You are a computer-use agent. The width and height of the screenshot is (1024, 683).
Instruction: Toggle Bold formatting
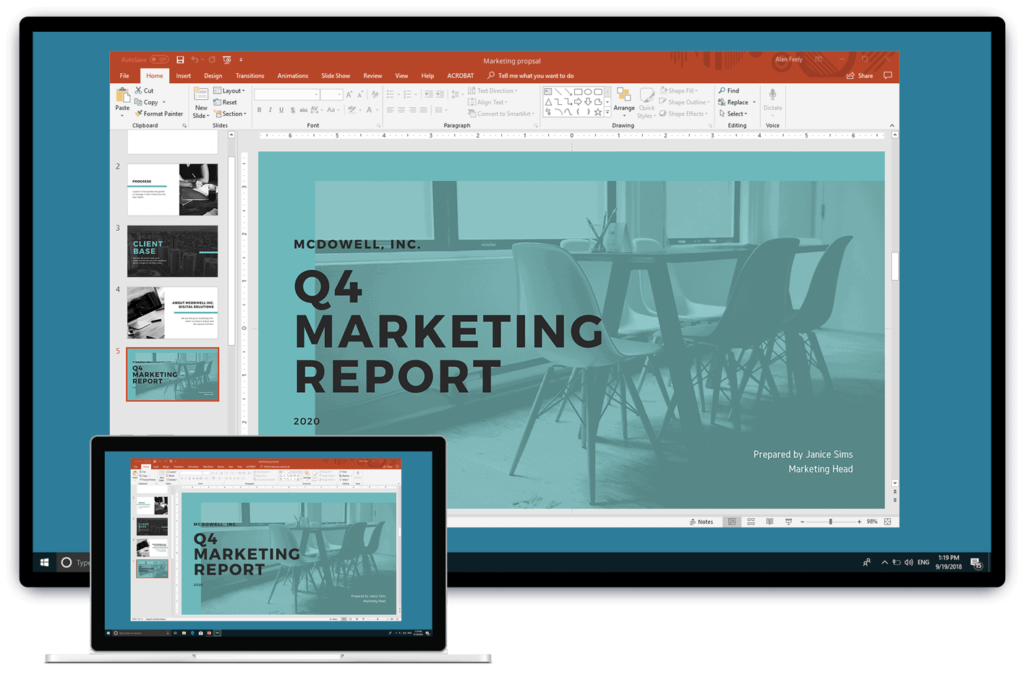click(259, 110)
